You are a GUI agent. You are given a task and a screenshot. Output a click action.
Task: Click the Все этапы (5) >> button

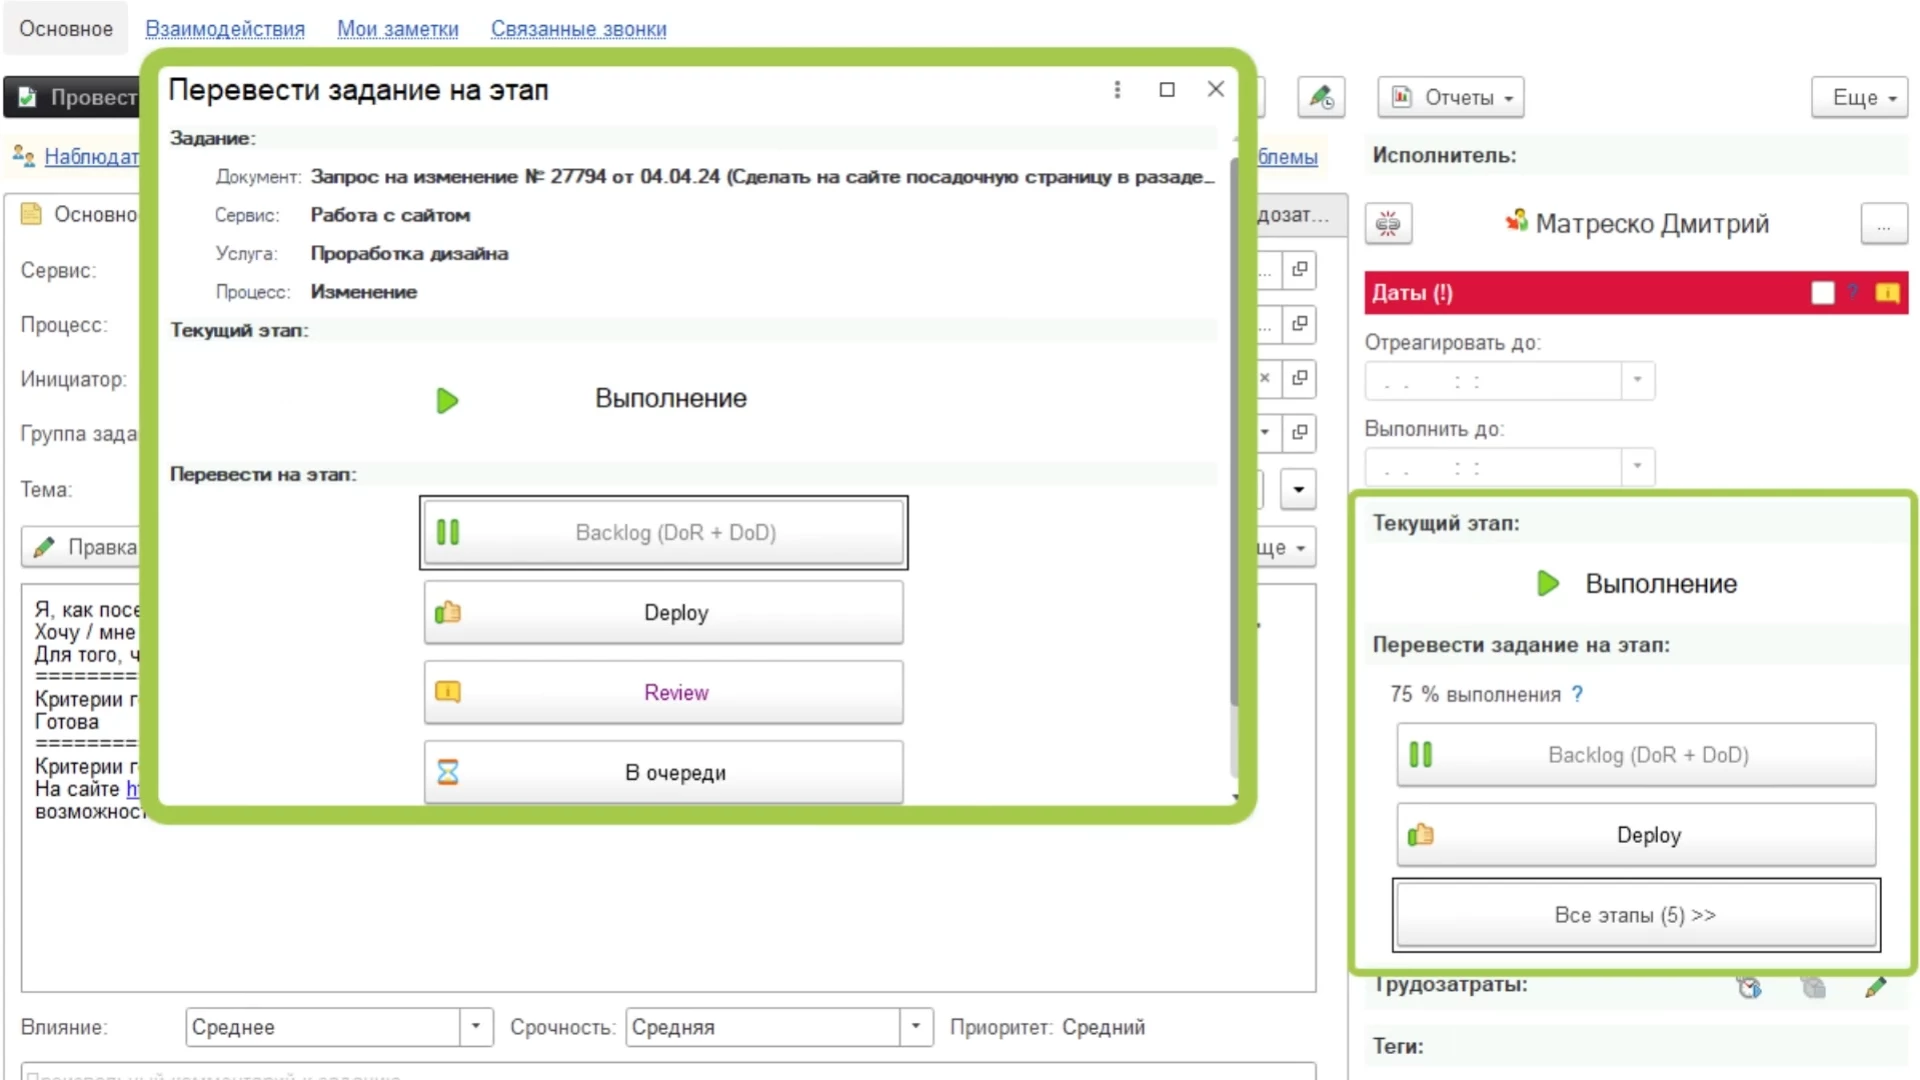[1636, 915]
